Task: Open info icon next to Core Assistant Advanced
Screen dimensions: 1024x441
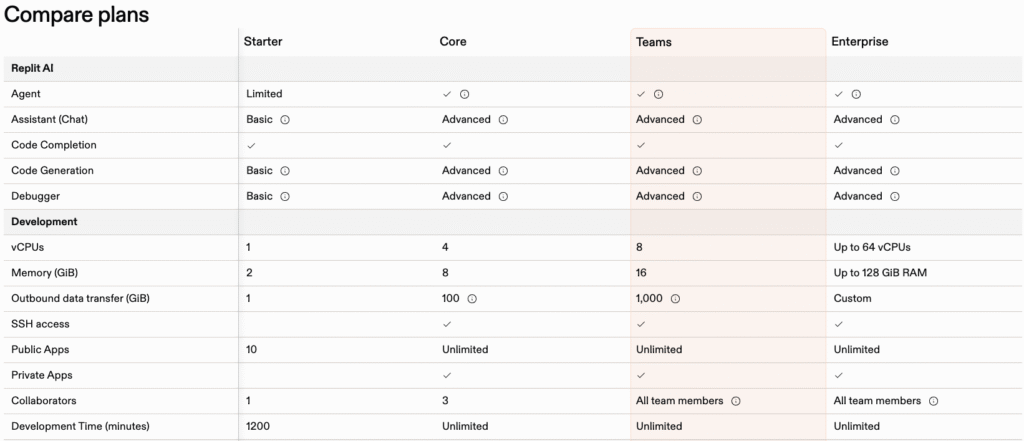Action: click(x=503, y=120)
